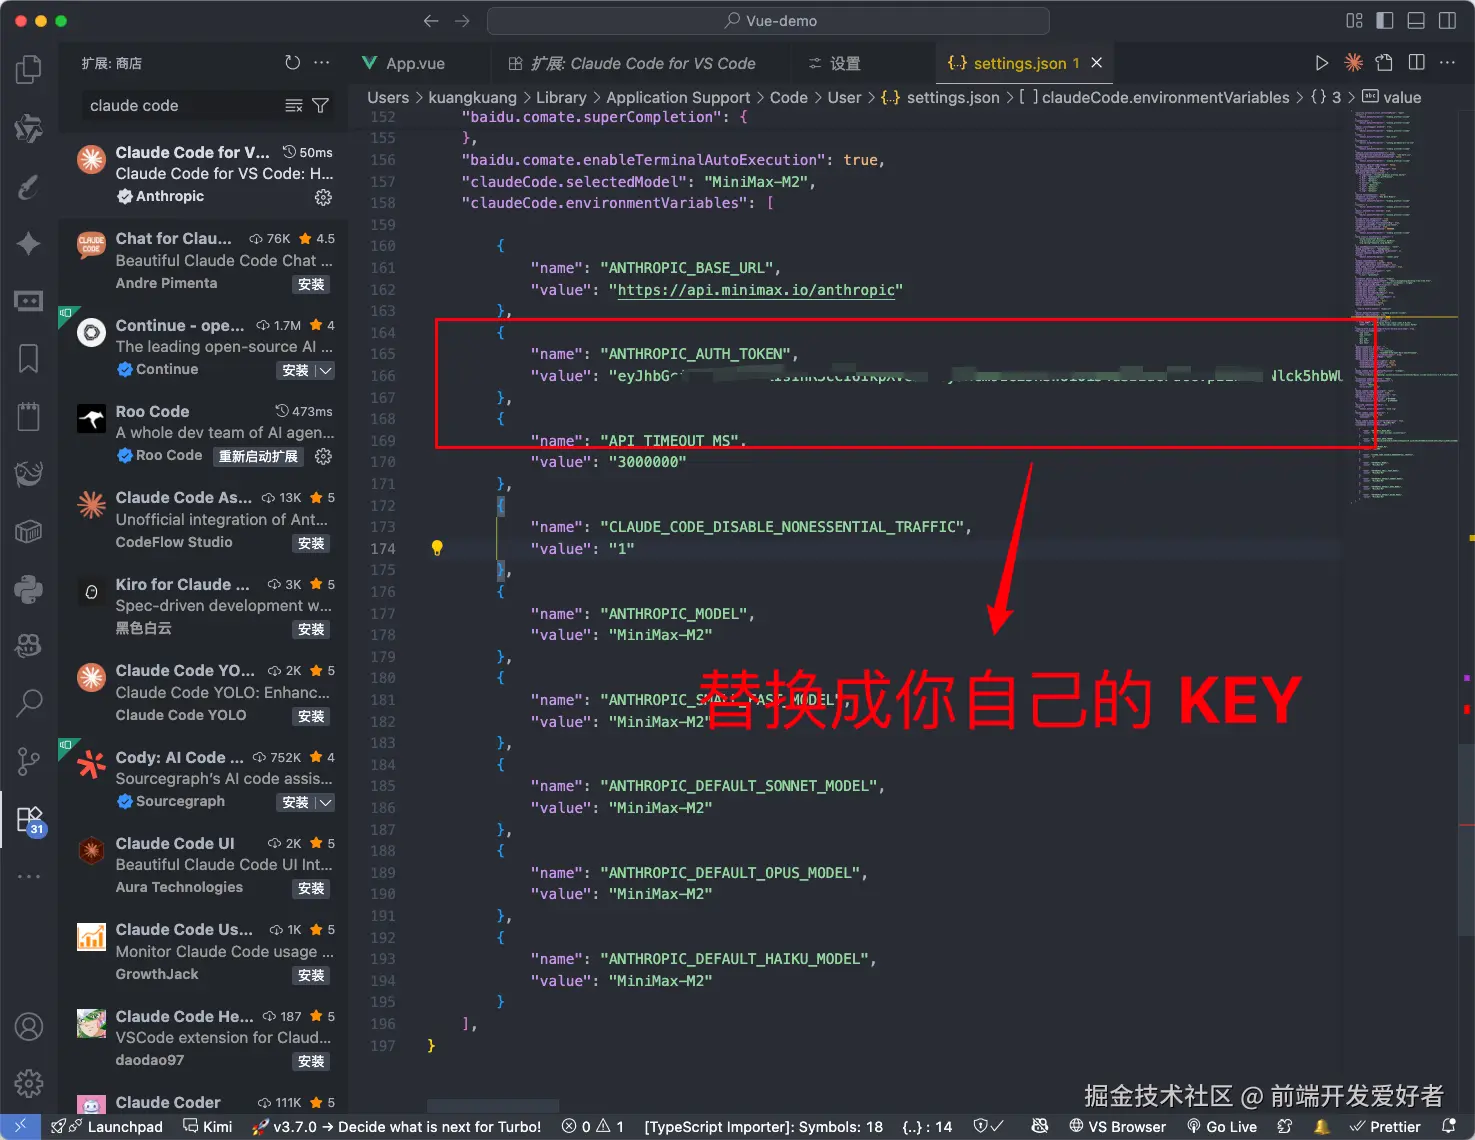This screenshot has height=1140, width=1475.
Task: Go forward with navigation arrow
Action: pos(462,21)
